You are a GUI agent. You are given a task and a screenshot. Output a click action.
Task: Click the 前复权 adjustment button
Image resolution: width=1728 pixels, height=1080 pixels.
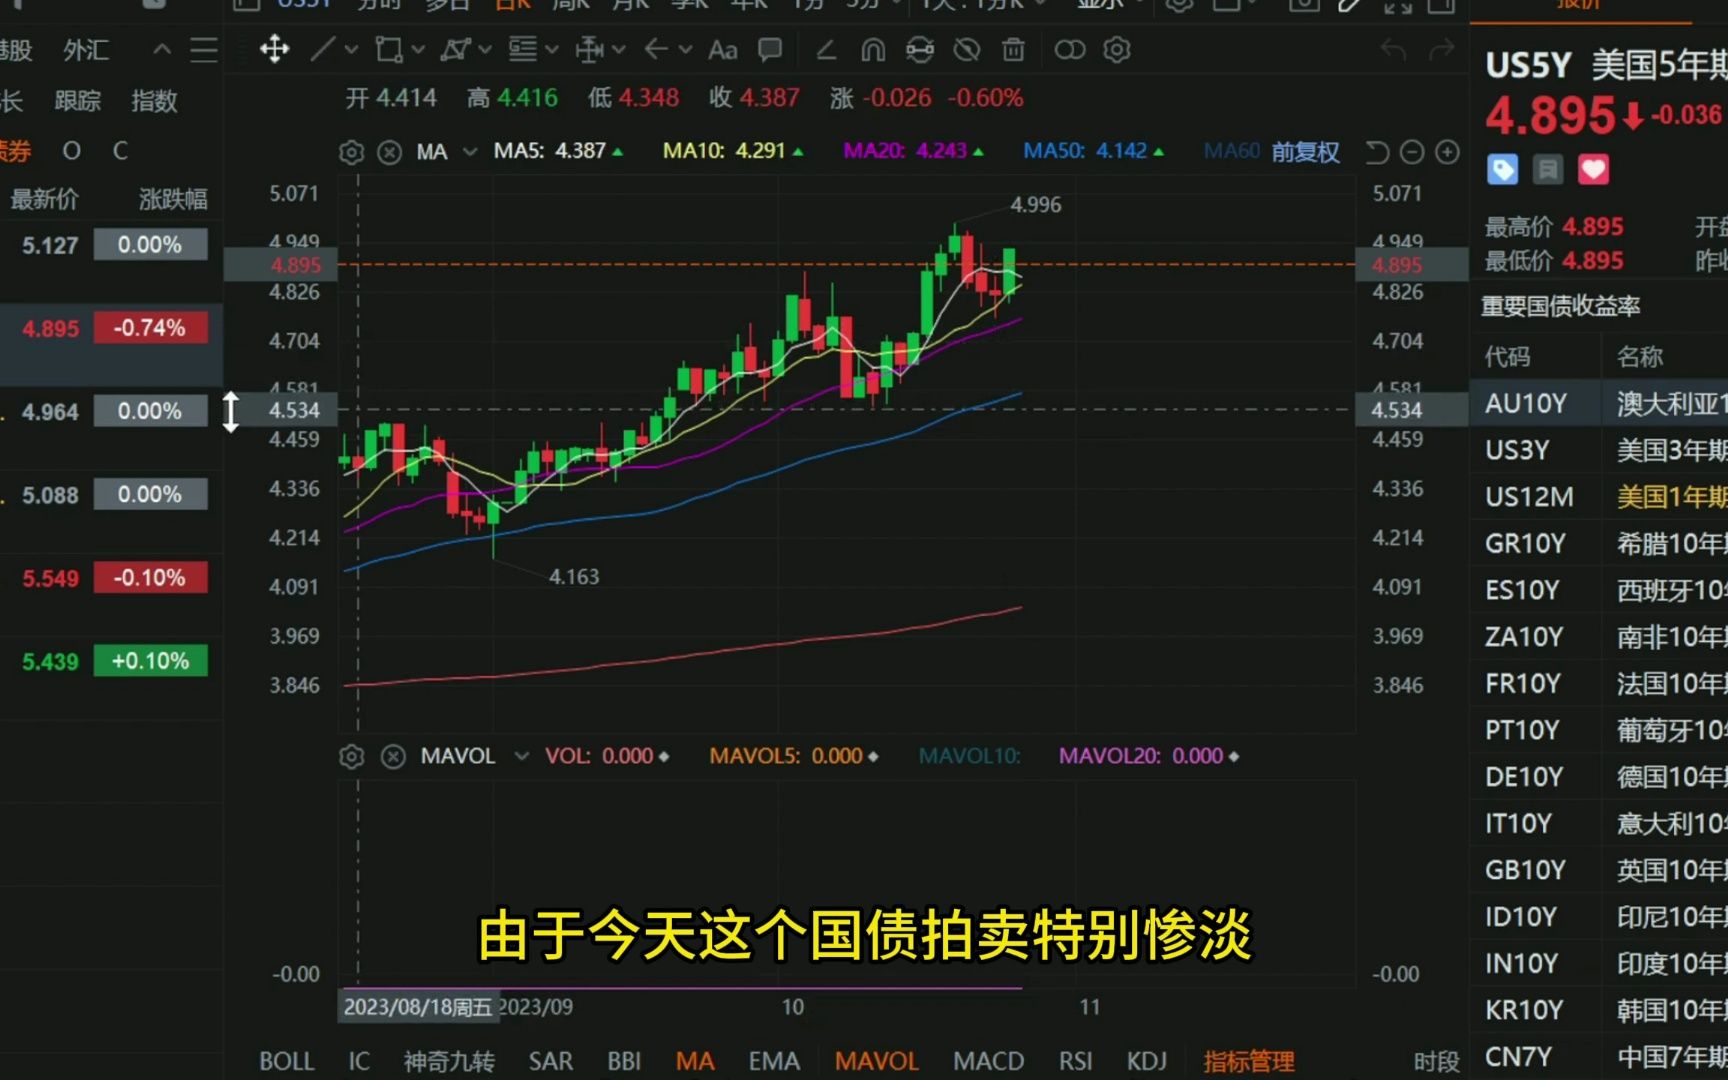[x=1305, y=152]
